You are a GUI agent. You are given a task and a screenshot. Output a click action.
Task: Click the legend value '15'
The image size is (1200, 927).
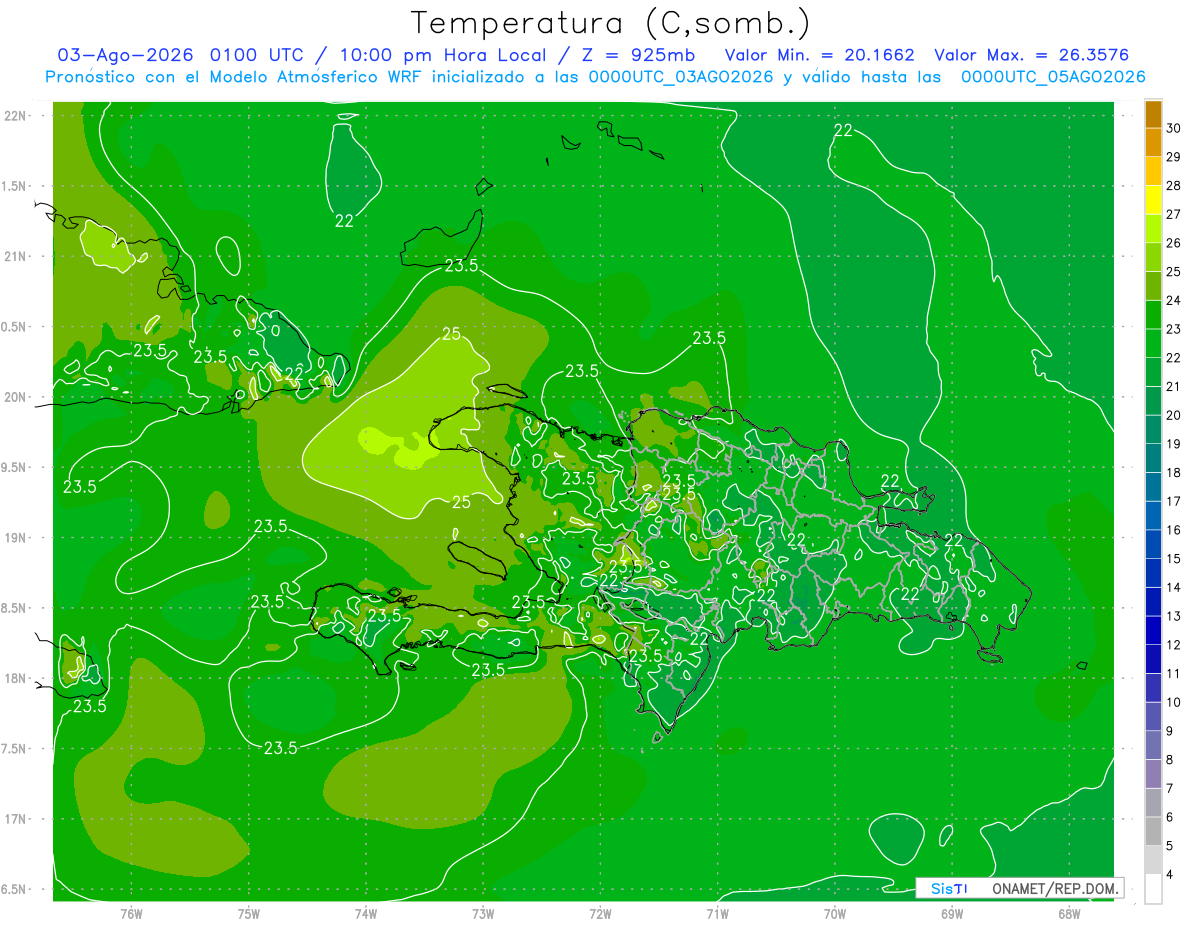click(1174, 559)
